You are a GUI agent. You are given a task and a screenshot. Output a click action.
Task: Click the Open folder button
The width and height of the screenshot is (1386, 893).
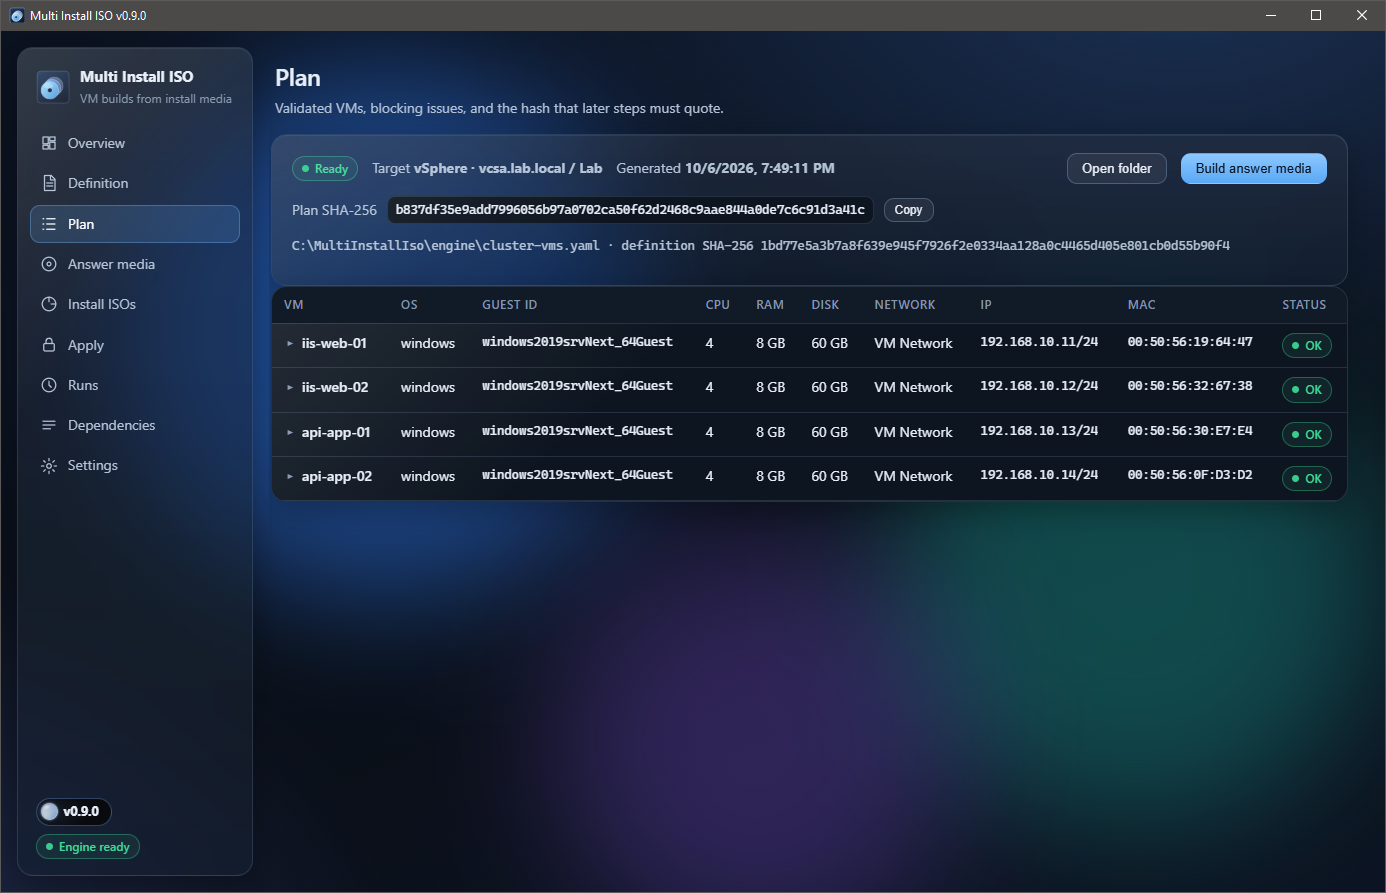point(1117,168)
